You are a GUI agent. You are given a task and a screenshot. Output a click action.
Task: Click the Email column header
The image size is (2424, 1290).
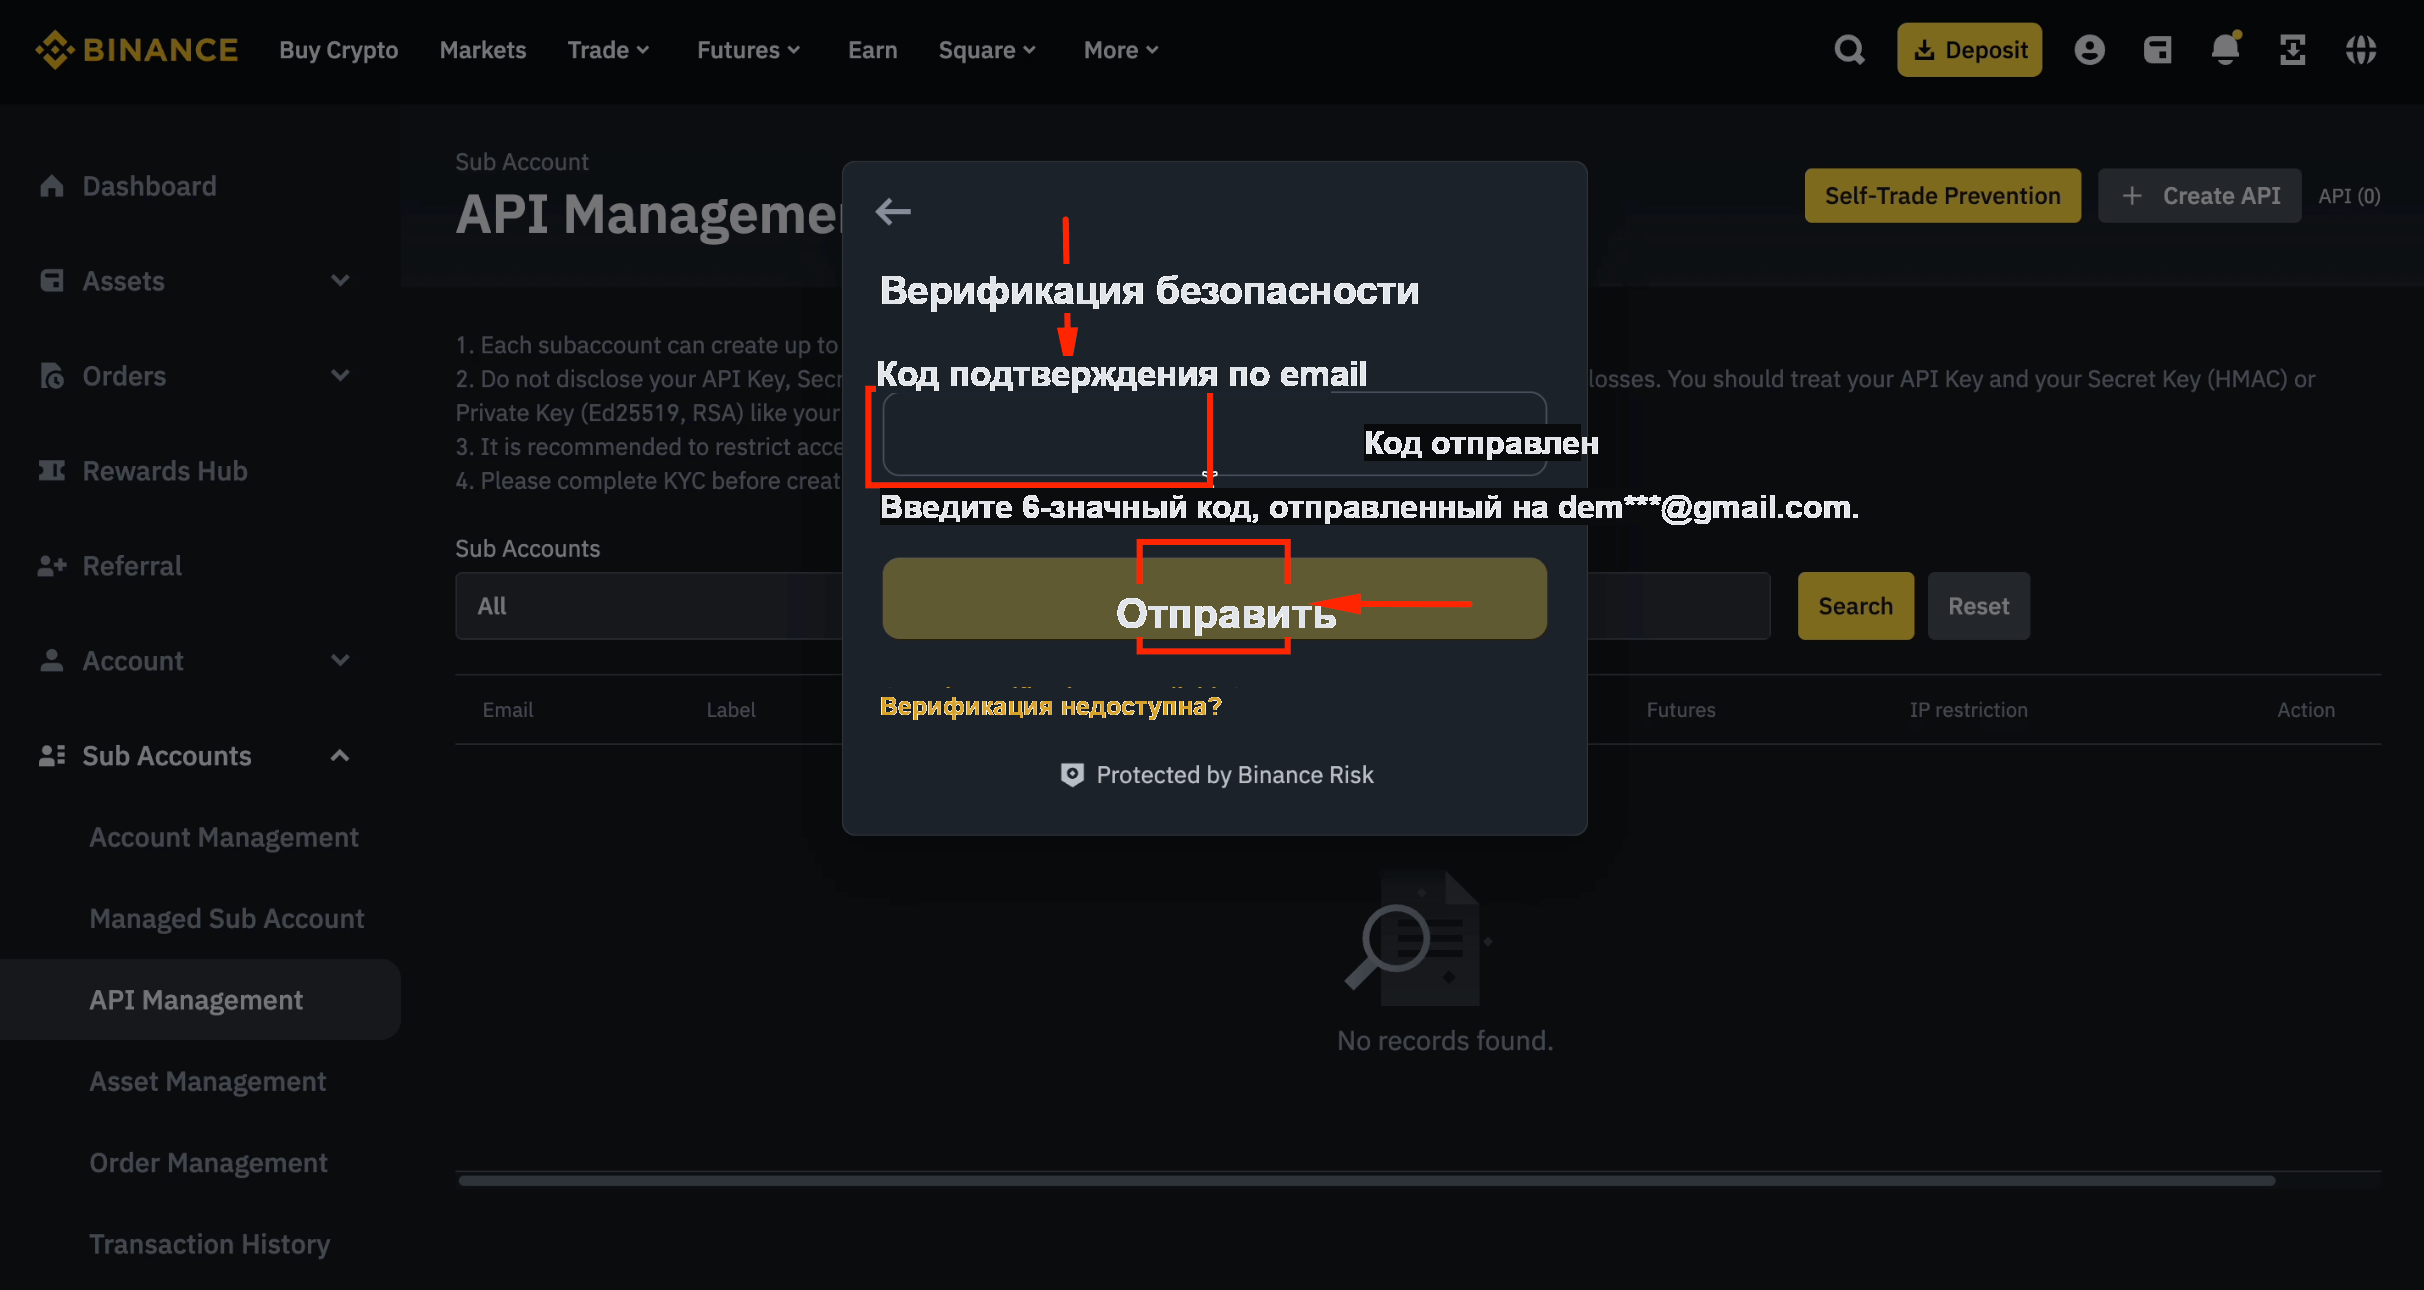(508, 710)
